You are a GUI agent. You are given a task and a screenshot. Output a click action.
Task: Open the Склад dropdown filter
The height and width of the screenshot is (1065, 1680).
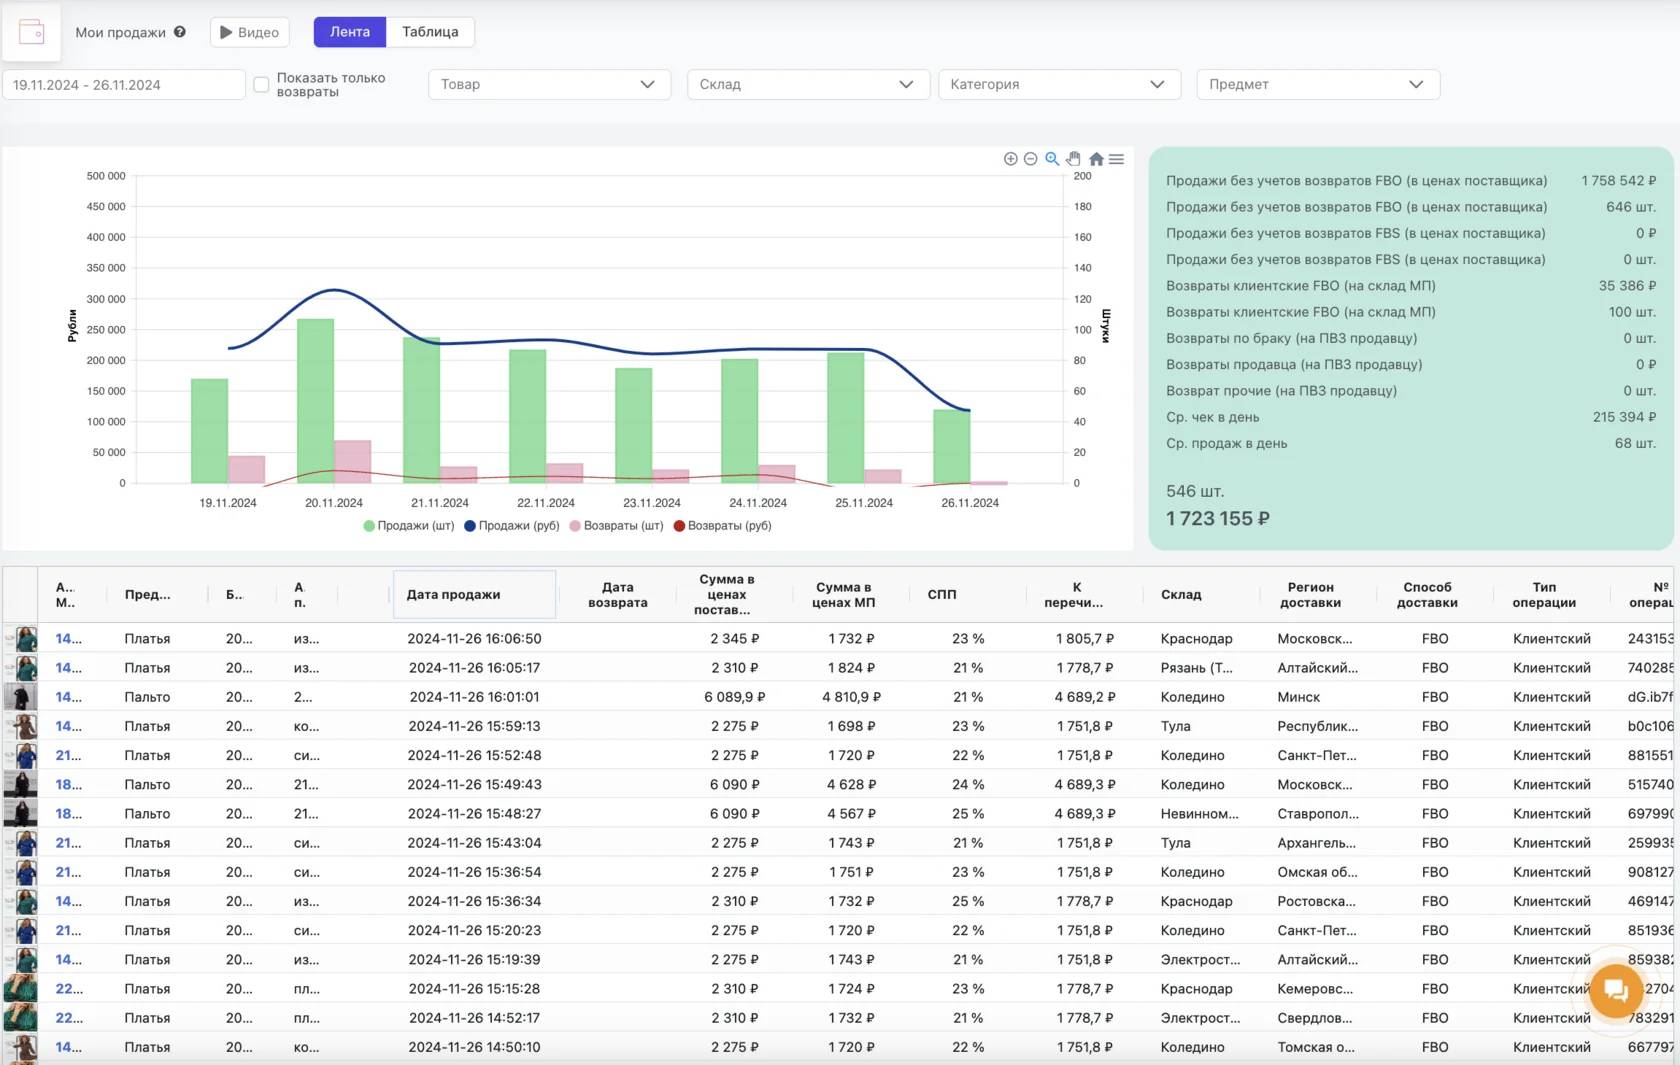[x=807, y=85]
